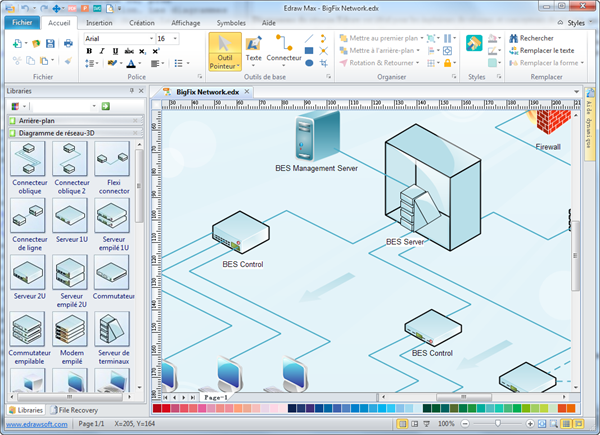Expand Mettre au premier plan dropdown
The width and height of the screenshot is (600, 435).
(422, 38)
